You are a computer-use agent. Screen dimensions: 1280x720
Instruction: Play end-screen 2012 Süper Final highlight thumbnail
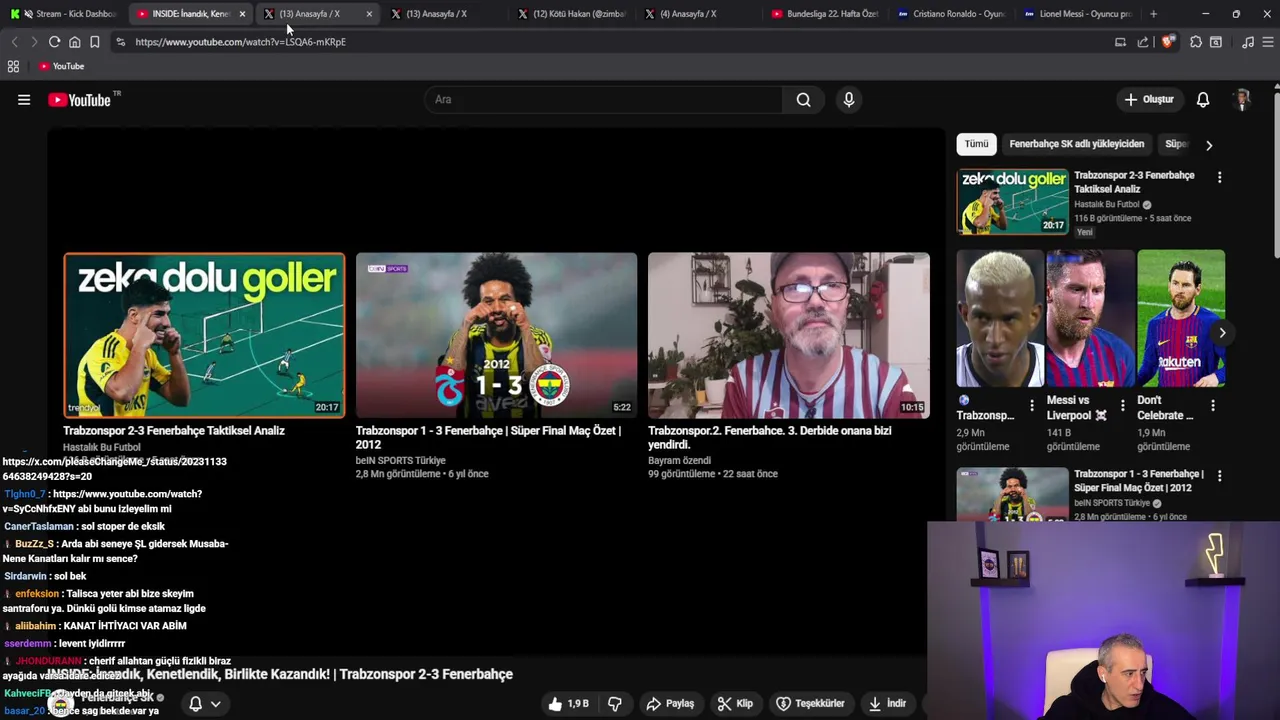496,335
